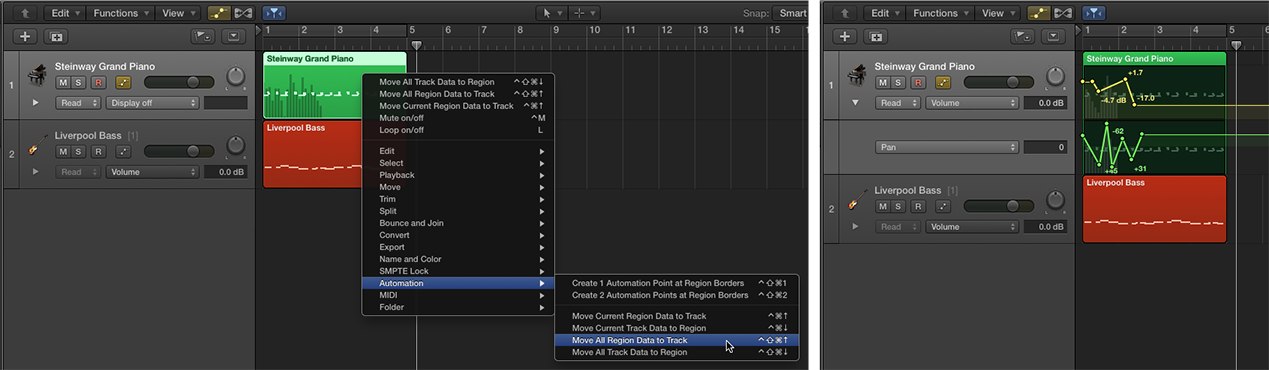1269x370 pixels.
Task: Solo the Steinway Grand Piano track in the left window
Action: pos(79,82)
